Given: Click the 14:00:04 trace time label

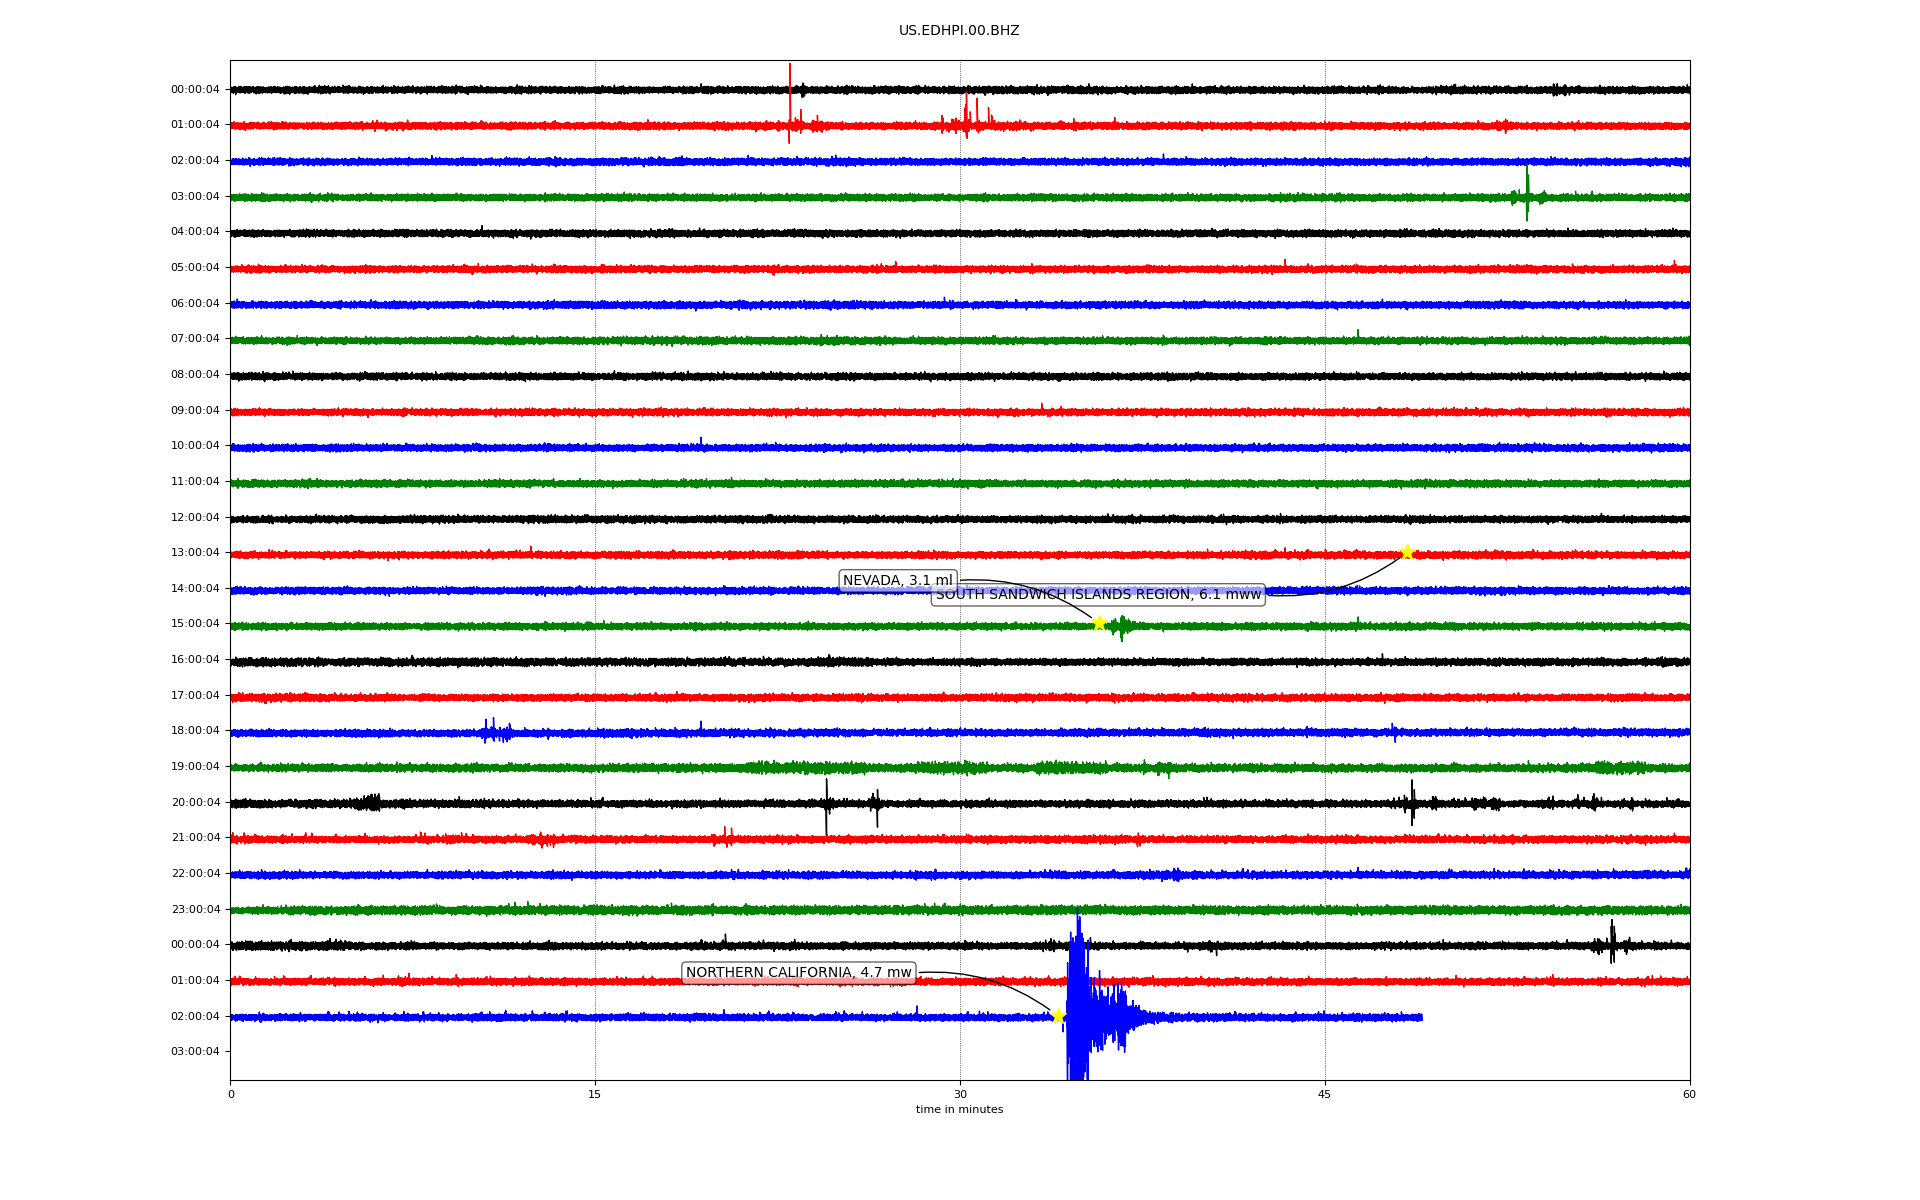Looking at the screenshot, I should [x=195, y=589].
